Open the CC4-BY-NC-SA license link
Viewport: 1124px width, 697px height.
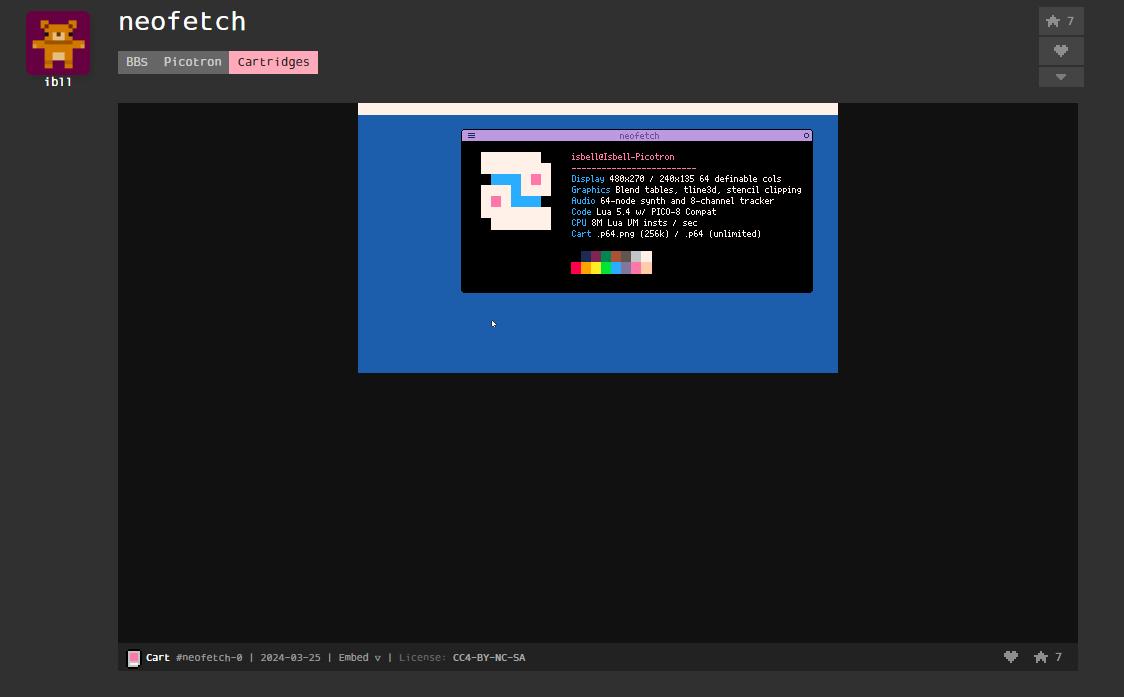[489, 658]
